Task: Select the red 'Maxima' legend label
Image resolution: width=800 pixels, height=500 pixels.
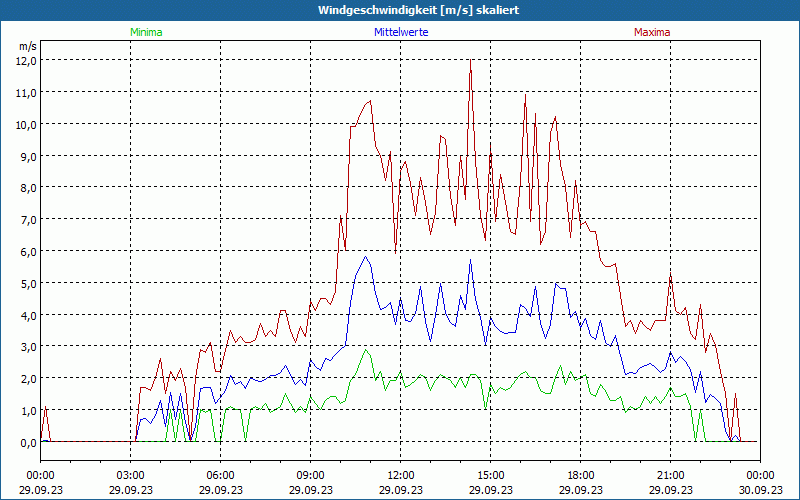Action: [652, 32]
